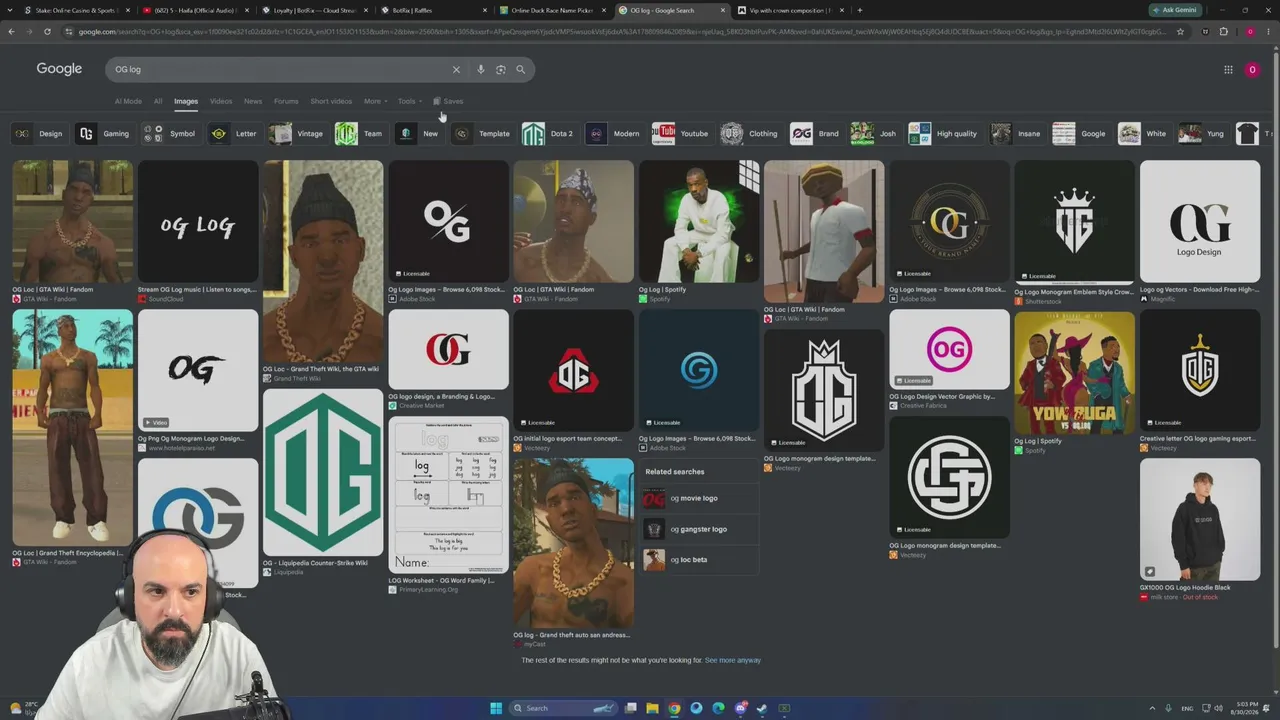
Task: Switch to the Short videos tab
Action: pos(331,101)
